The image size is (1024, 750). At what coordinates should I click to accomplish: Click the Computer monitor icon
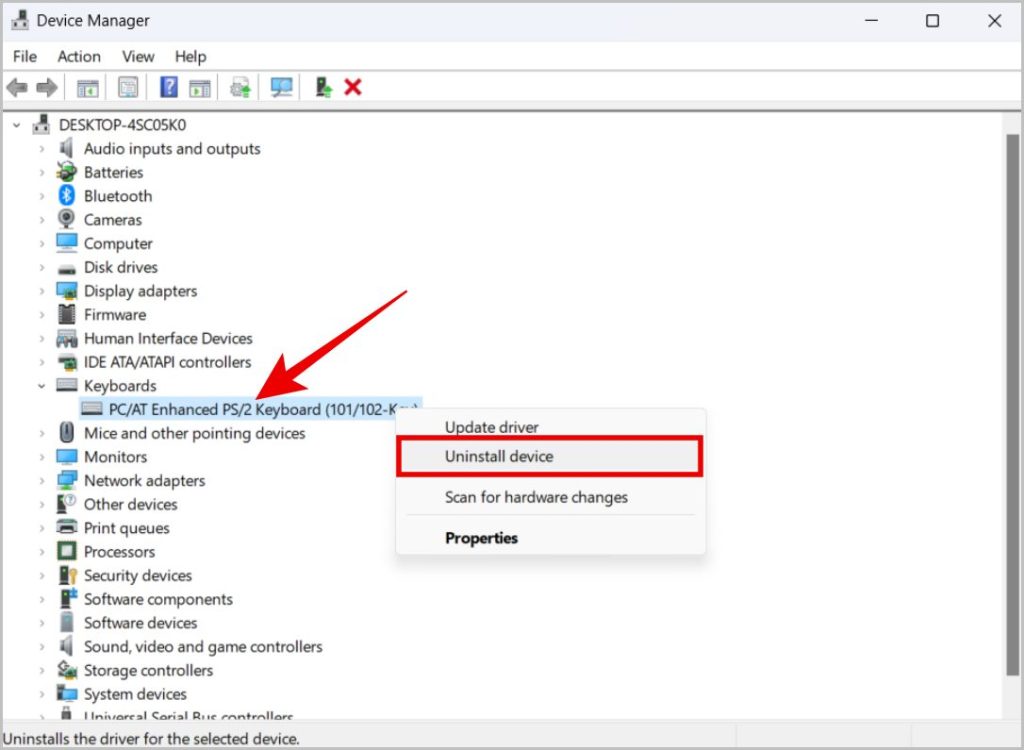(x=67, y=243)
